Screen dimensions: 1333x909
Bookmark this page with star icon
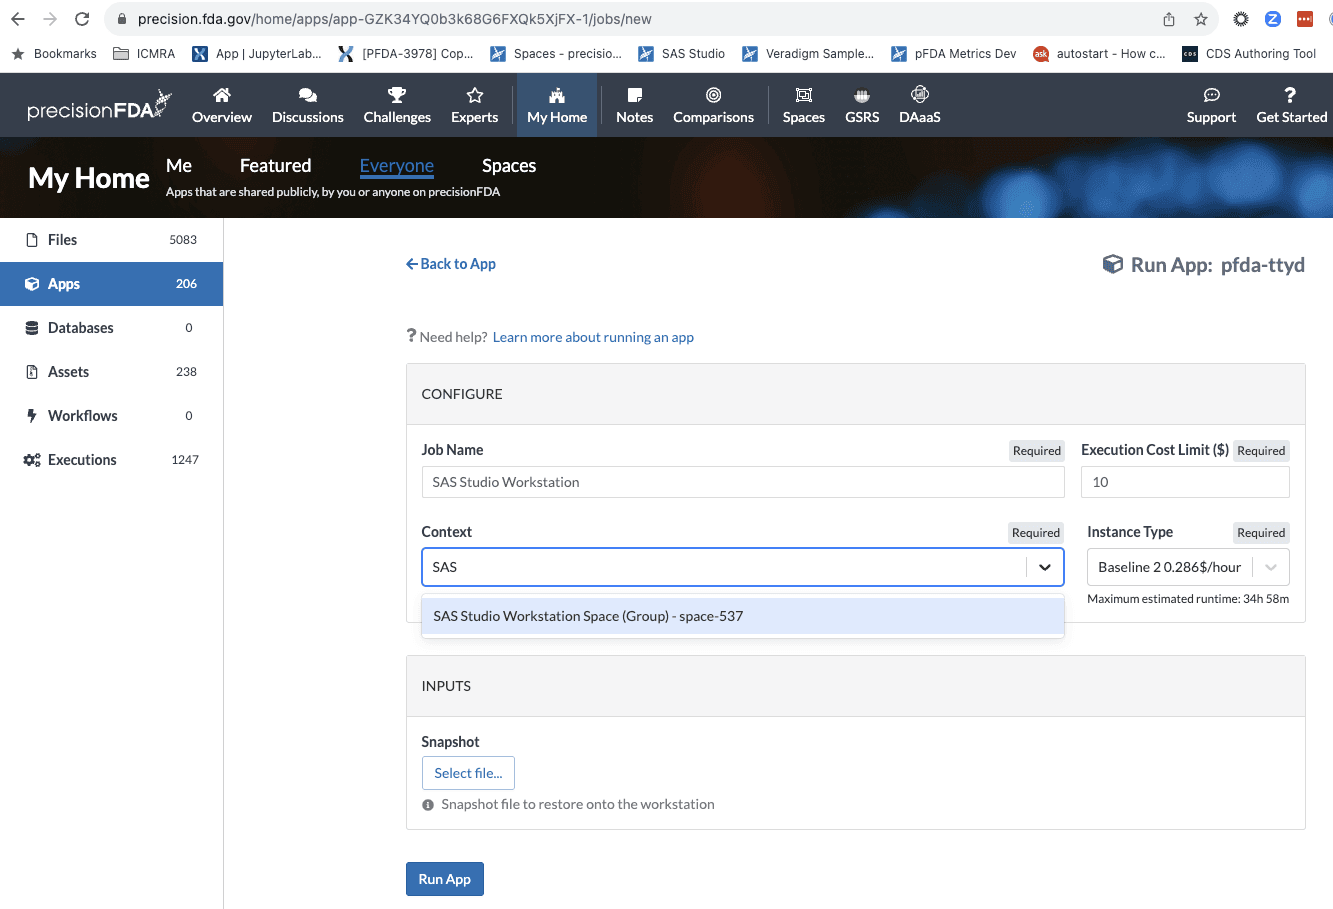[x=1201, y=19]
